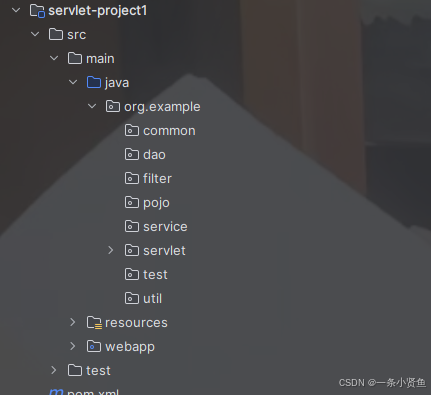Expand the bottom test folder chevron
431x395 pixels.
(54, 370)
